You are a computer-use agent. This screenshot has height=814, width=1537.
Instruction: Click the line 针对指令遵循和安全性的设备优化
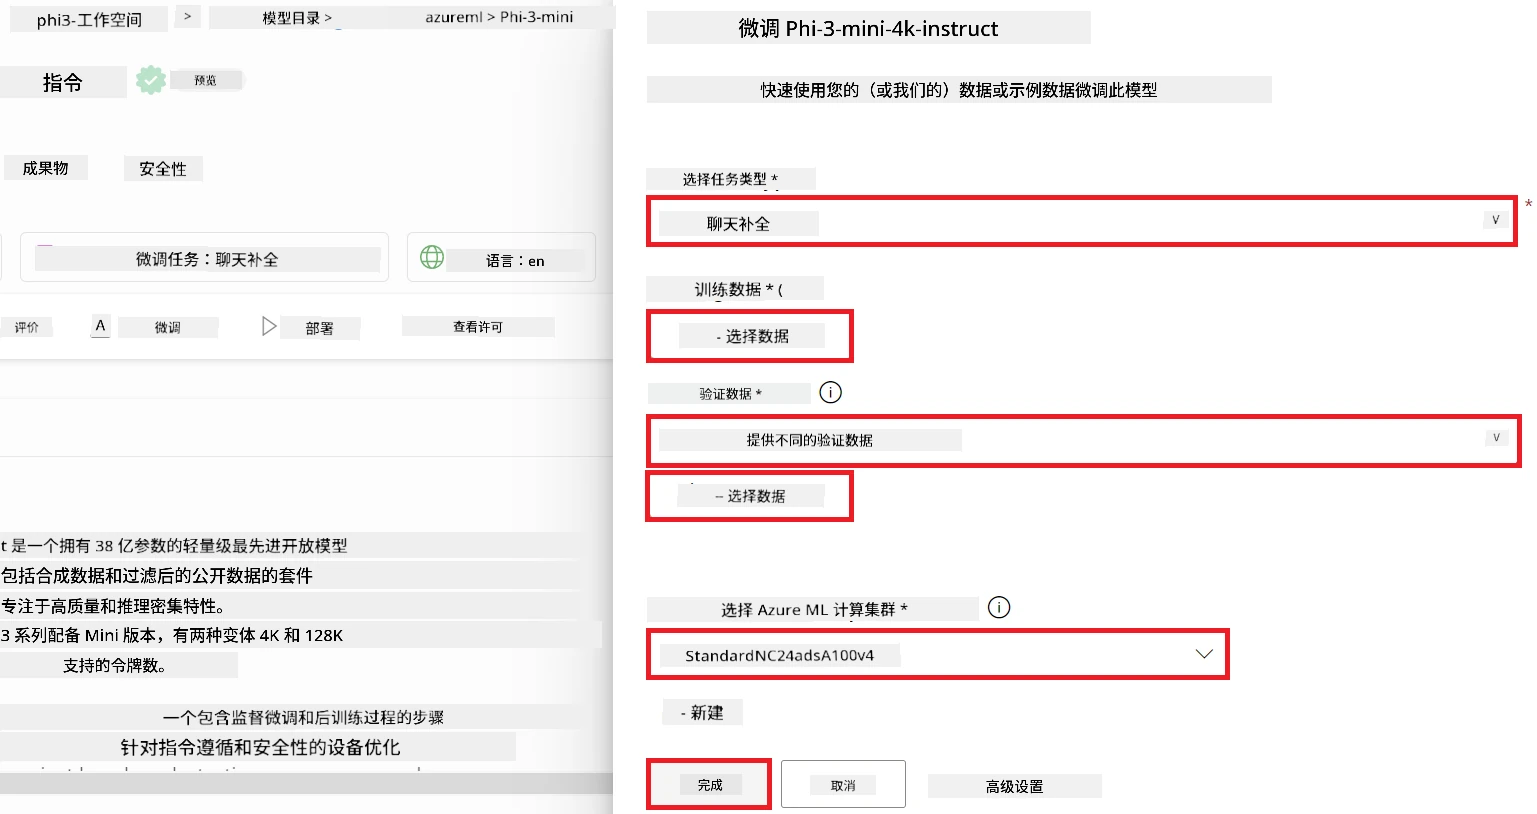(x=260, y=747)
